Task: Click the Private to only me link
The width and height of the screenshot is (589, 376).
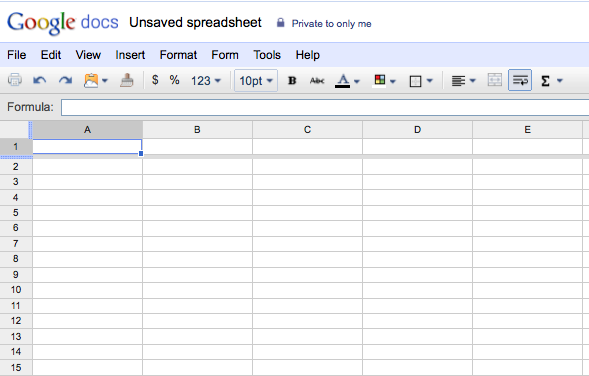Action: point(331,24)
